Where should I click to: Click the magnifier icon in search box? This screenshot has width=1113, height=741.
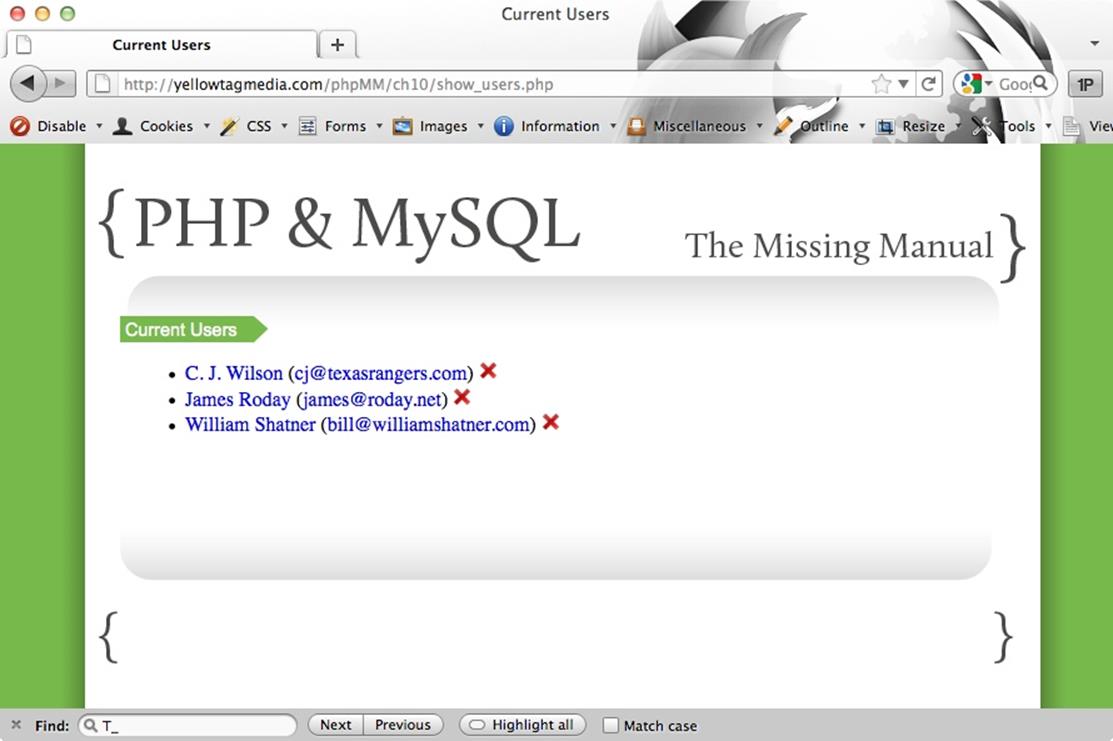1040,83
